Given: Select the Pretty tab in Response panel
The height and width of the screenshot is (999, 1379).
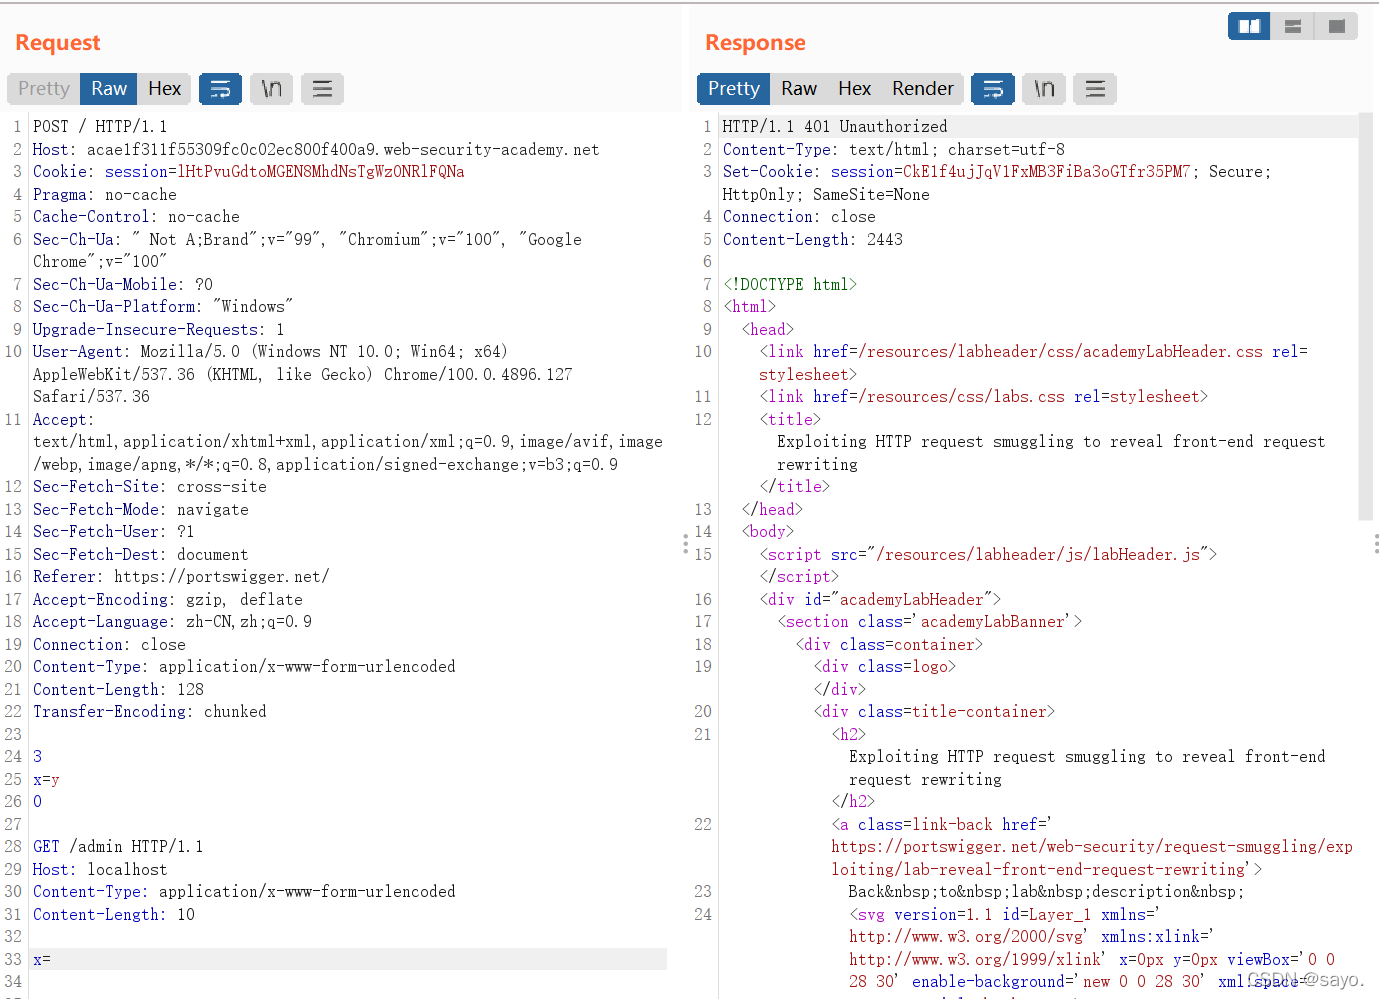Looking at the screenshot, I should coord(734,89).
